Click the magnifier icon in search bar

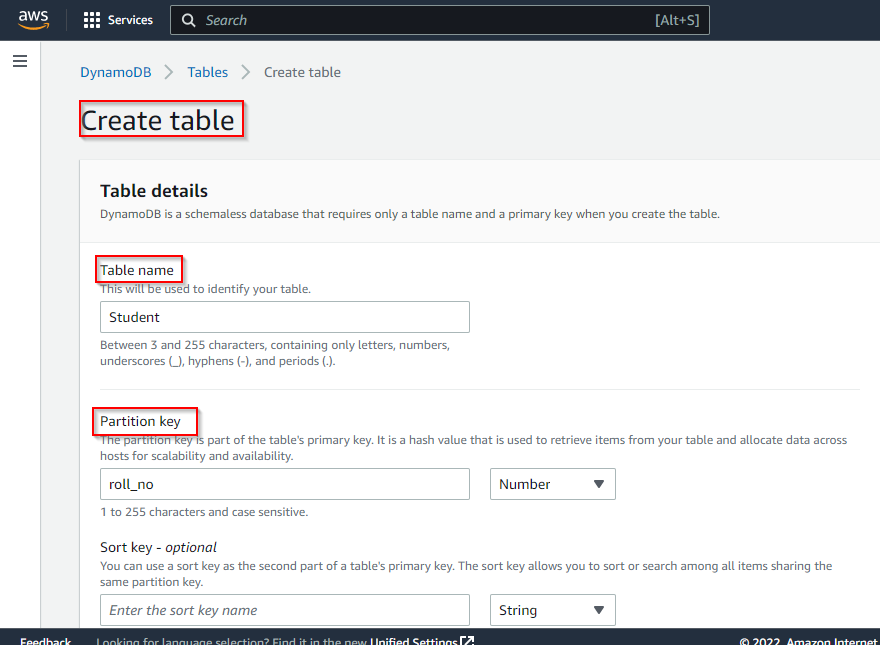click(189, 20)
